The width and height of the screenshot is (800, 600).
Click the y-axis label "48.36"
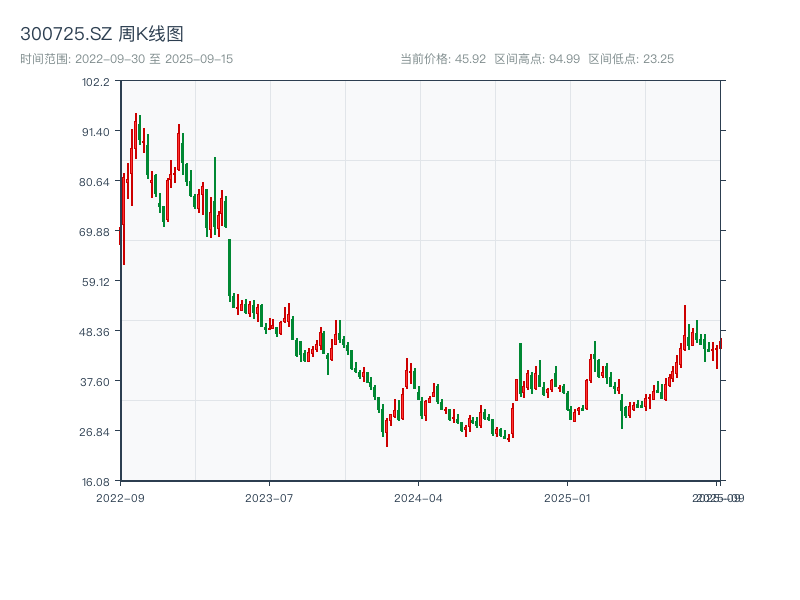94,332
